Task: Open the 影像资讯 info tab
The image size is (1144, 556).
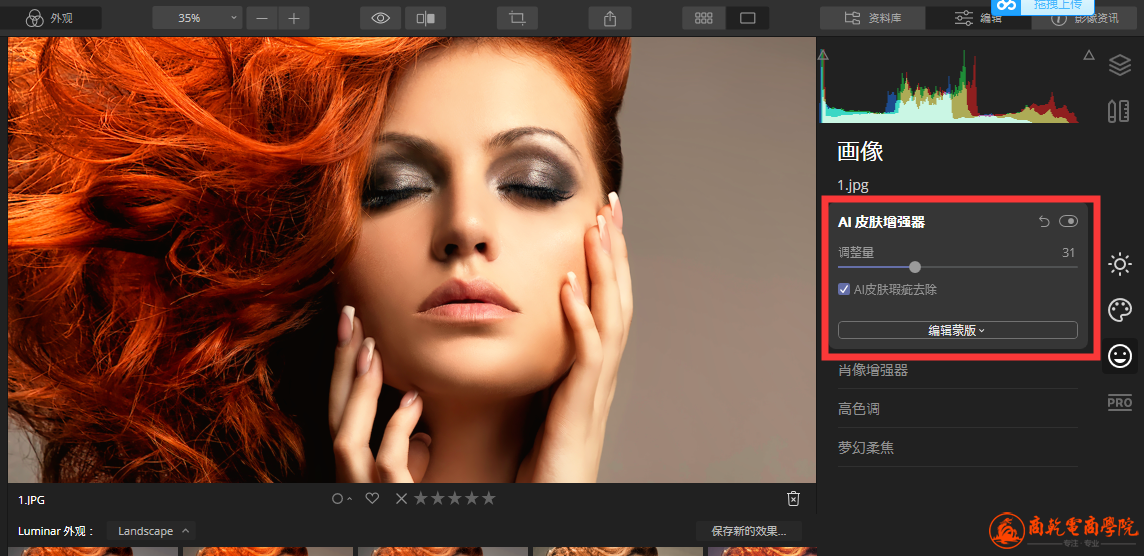Action: pos(1084,18)
